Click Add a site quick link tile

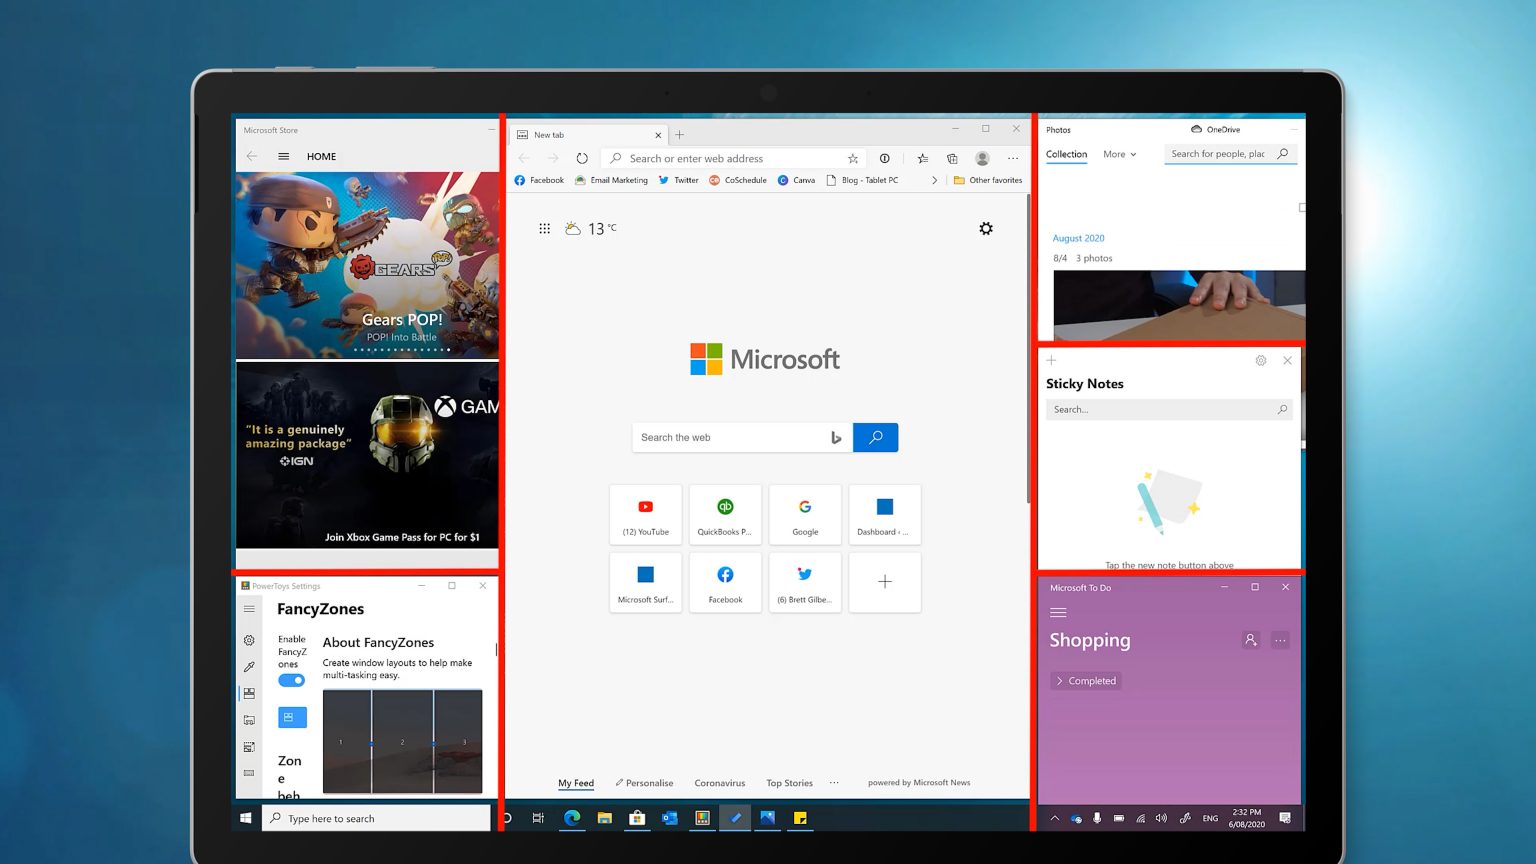885,582
